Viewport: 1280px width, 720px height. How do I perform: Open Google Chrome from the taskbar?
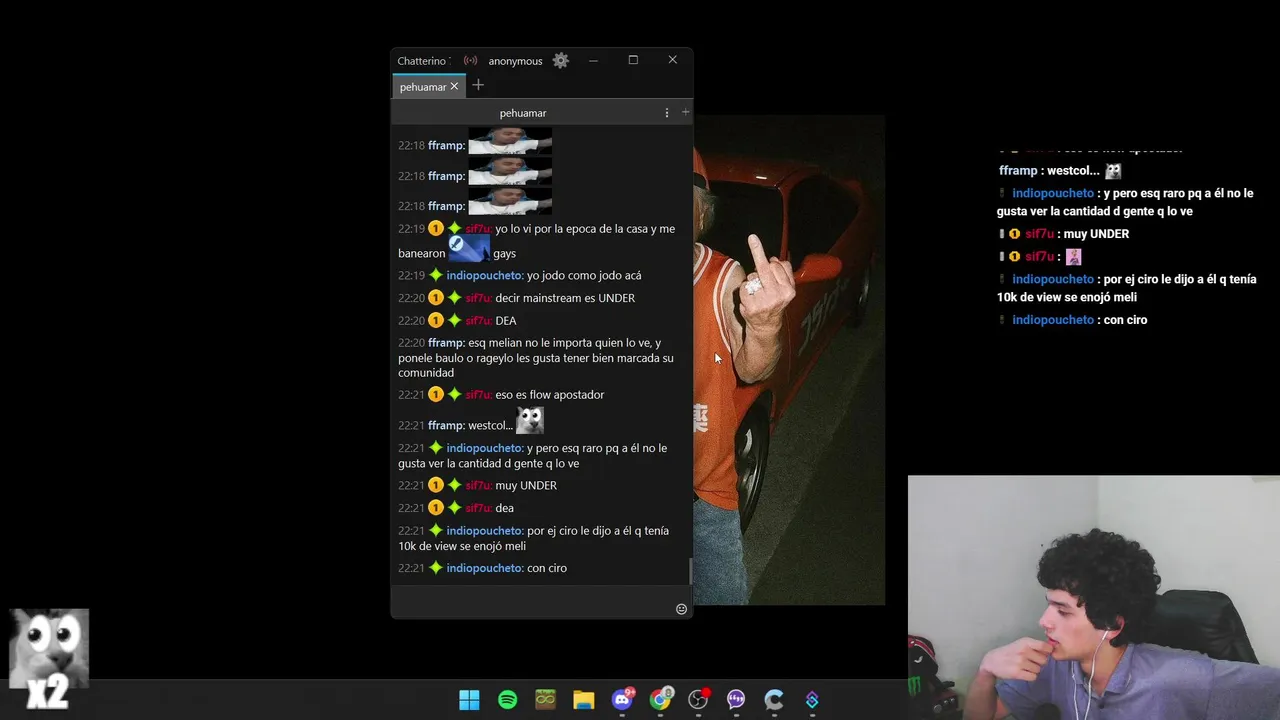coord(660,699)
